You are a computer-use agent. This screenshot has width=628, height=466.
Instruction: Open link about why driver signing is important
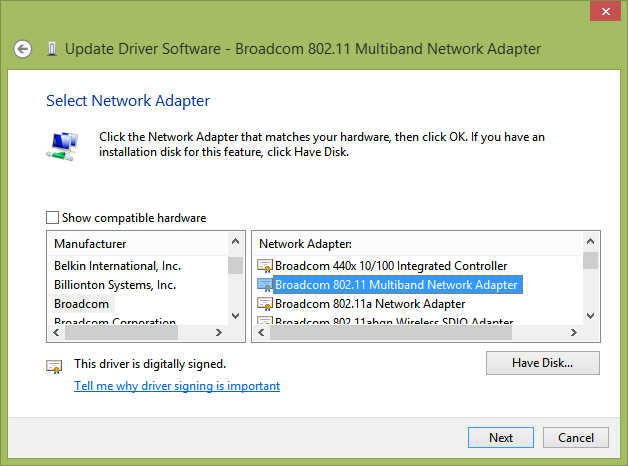click(x=177, y=386)
